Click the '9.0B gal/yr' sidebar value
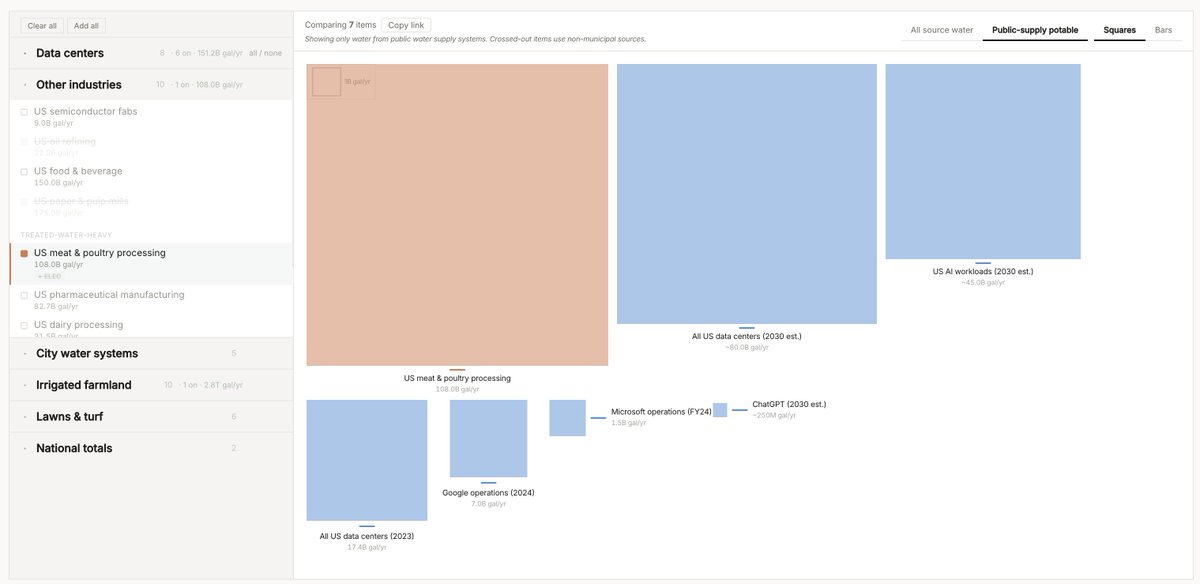The width and height of the screenshot is (1200, 584). pyautogui.click(x=54, y=123)
